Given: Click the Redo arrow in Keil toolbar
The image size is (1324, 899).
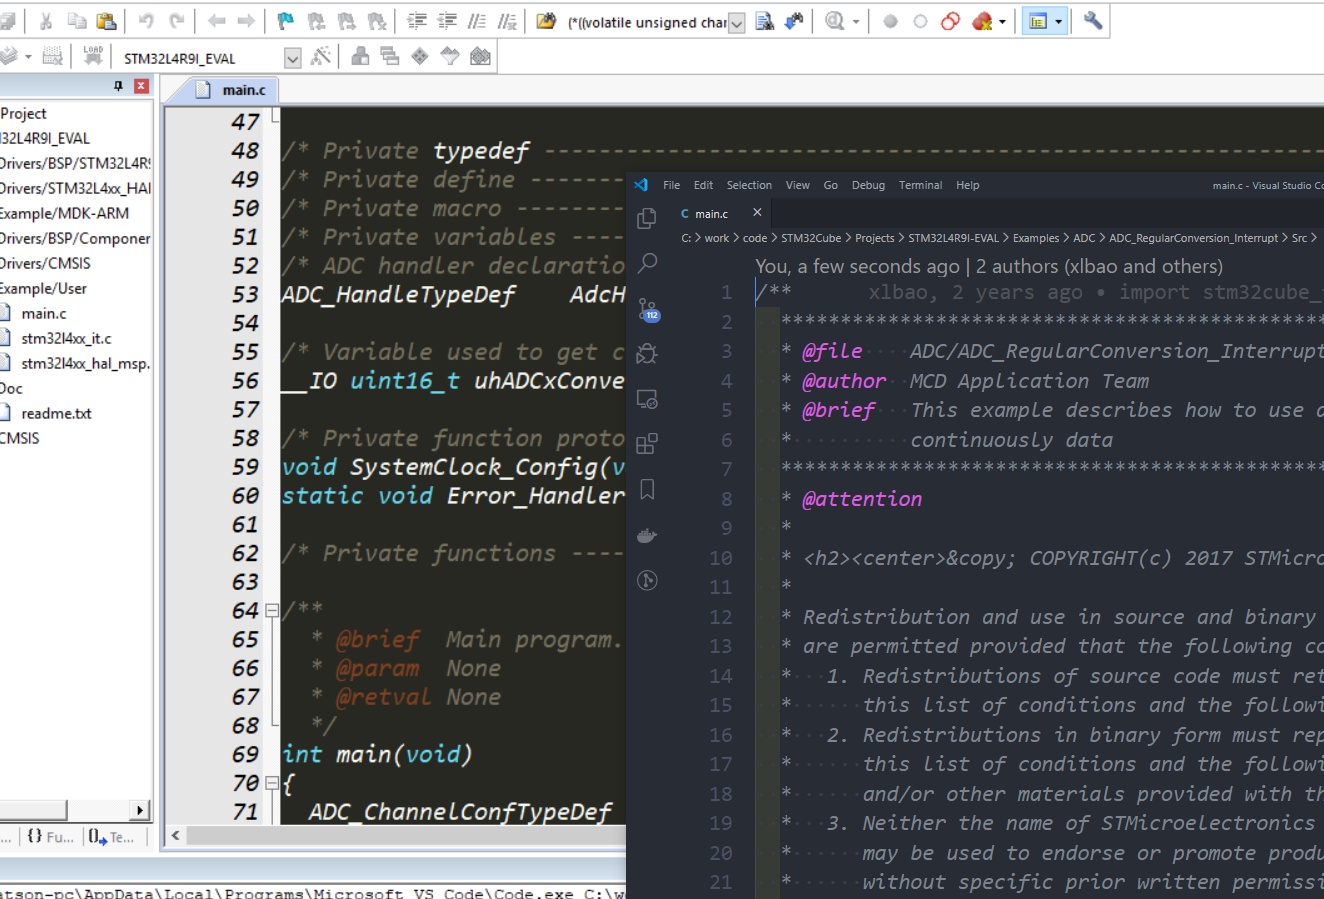Looking at the screenshot, I should coord(177,21).
